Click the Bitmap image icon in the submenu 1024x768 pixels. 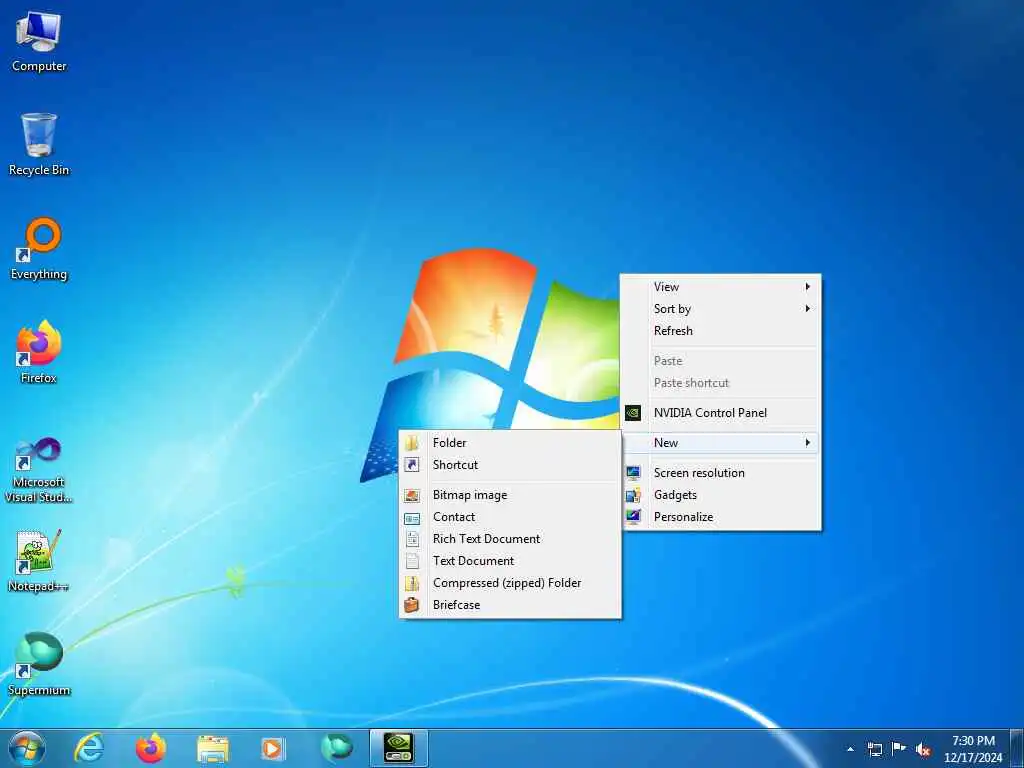click(x=411, y=496)
